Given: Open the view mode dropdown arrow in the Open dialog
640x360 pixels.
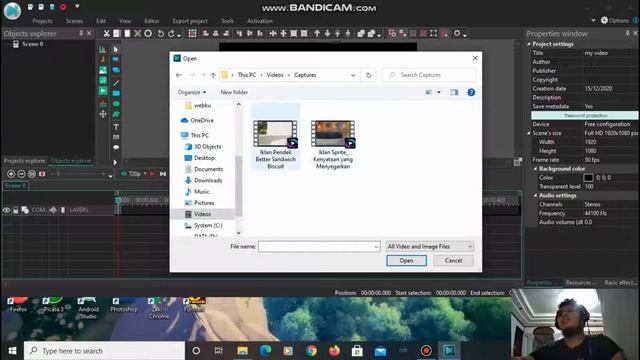Looking at the screenshot, I should [439, 92].
